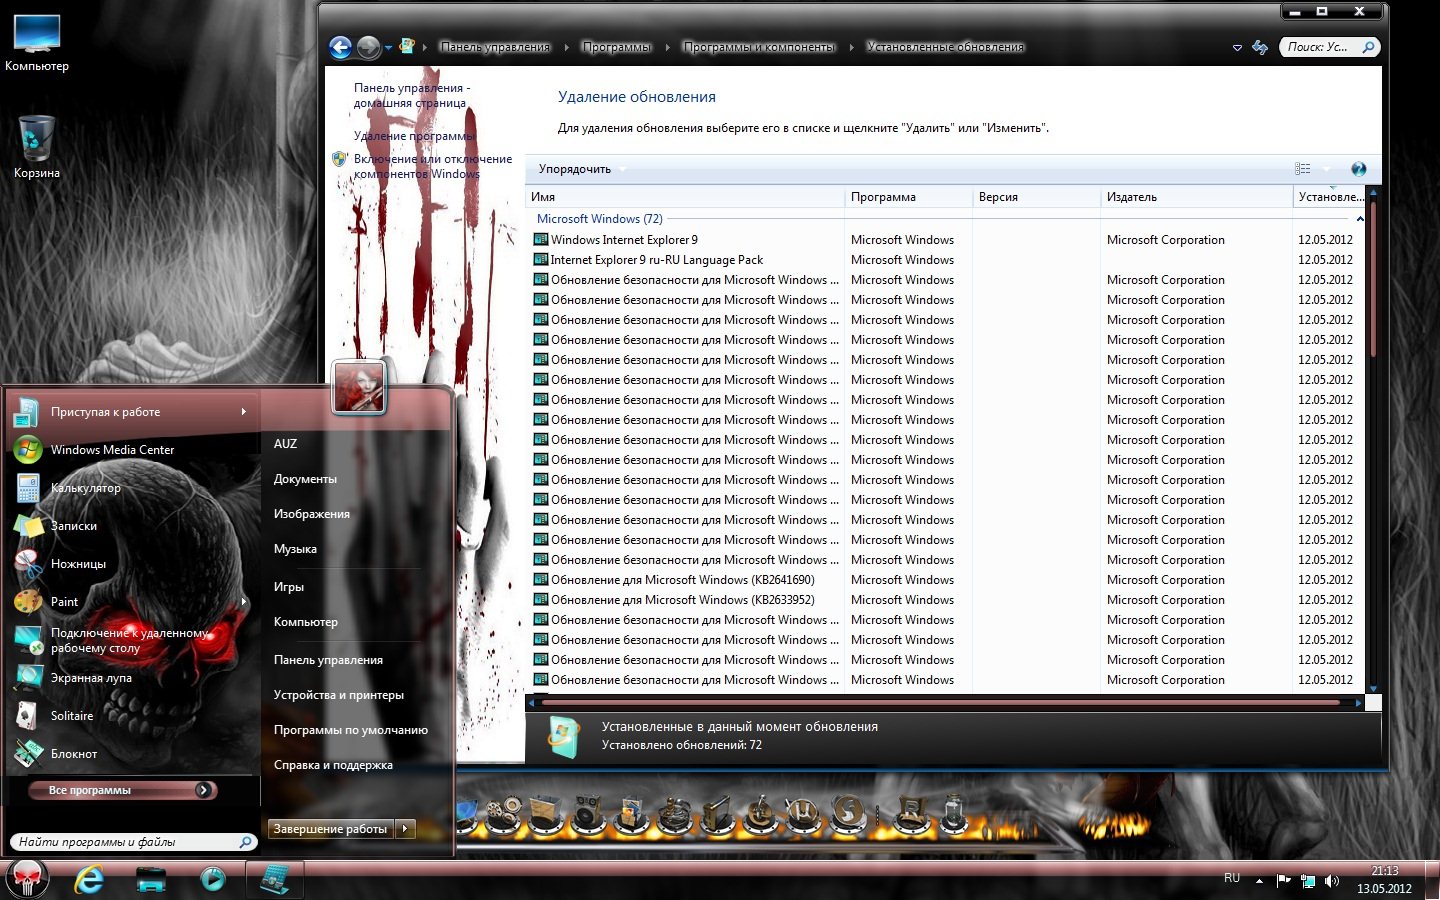The image size is (1440, 900).
Task: Click the Control Panel taskbar button
Action: tap(275, 879)
